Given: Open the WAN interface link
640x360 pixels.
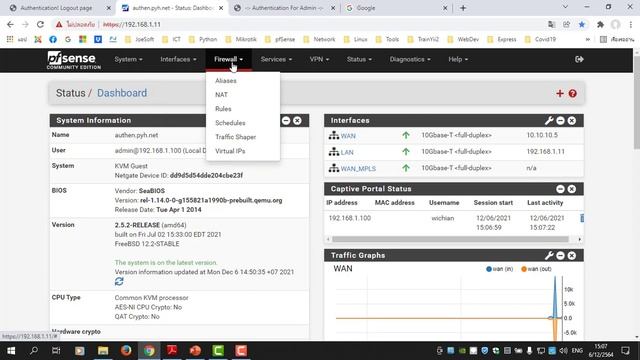Looking at the screenshot, I should [x=348, y=136].
